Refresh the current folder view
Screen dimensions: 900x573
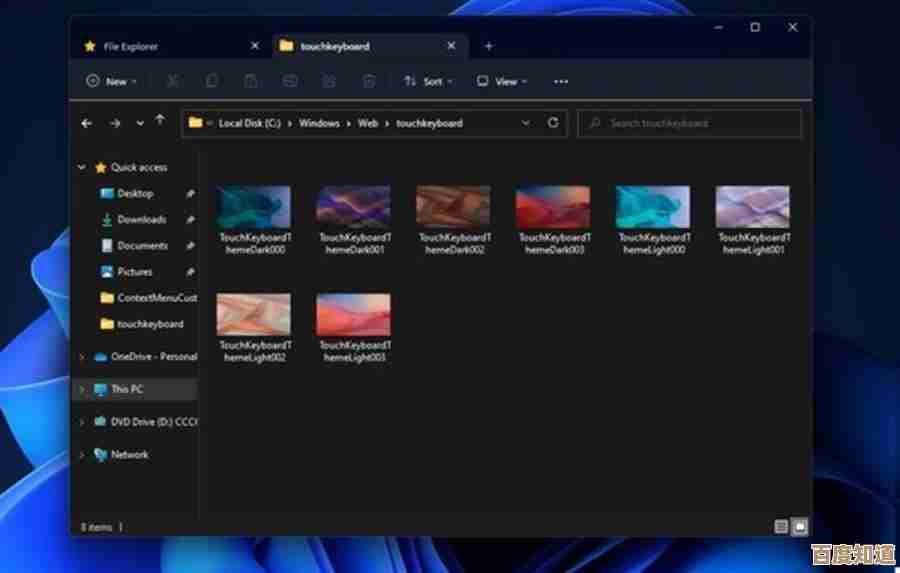pos(553,123)
